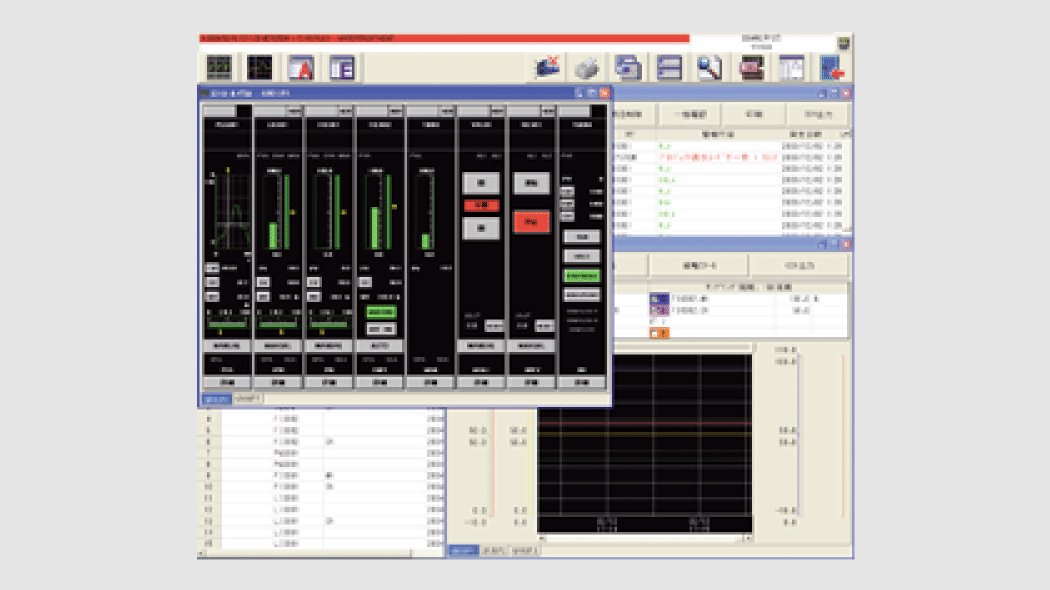Click the document icon with red letter A

click(301, 67)
